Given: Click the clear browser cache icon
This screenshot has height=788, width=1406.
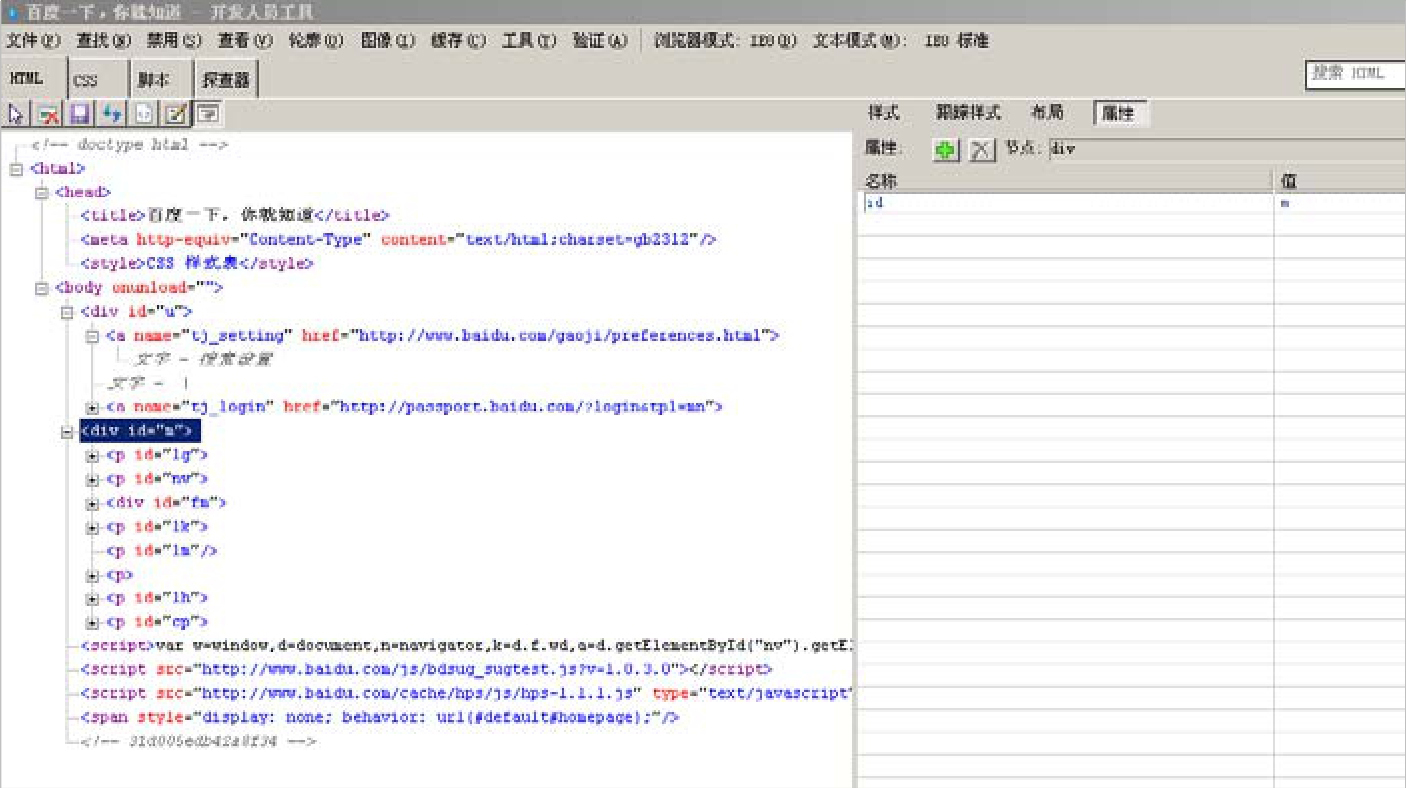Looking at the screenshot, I should [x=48, y=114].
